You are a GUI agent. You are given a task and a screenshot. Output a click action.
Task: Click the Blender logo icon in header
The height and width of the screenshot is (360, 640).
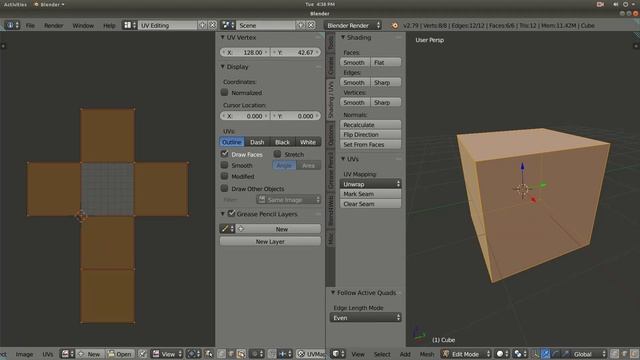pos(395,25)
